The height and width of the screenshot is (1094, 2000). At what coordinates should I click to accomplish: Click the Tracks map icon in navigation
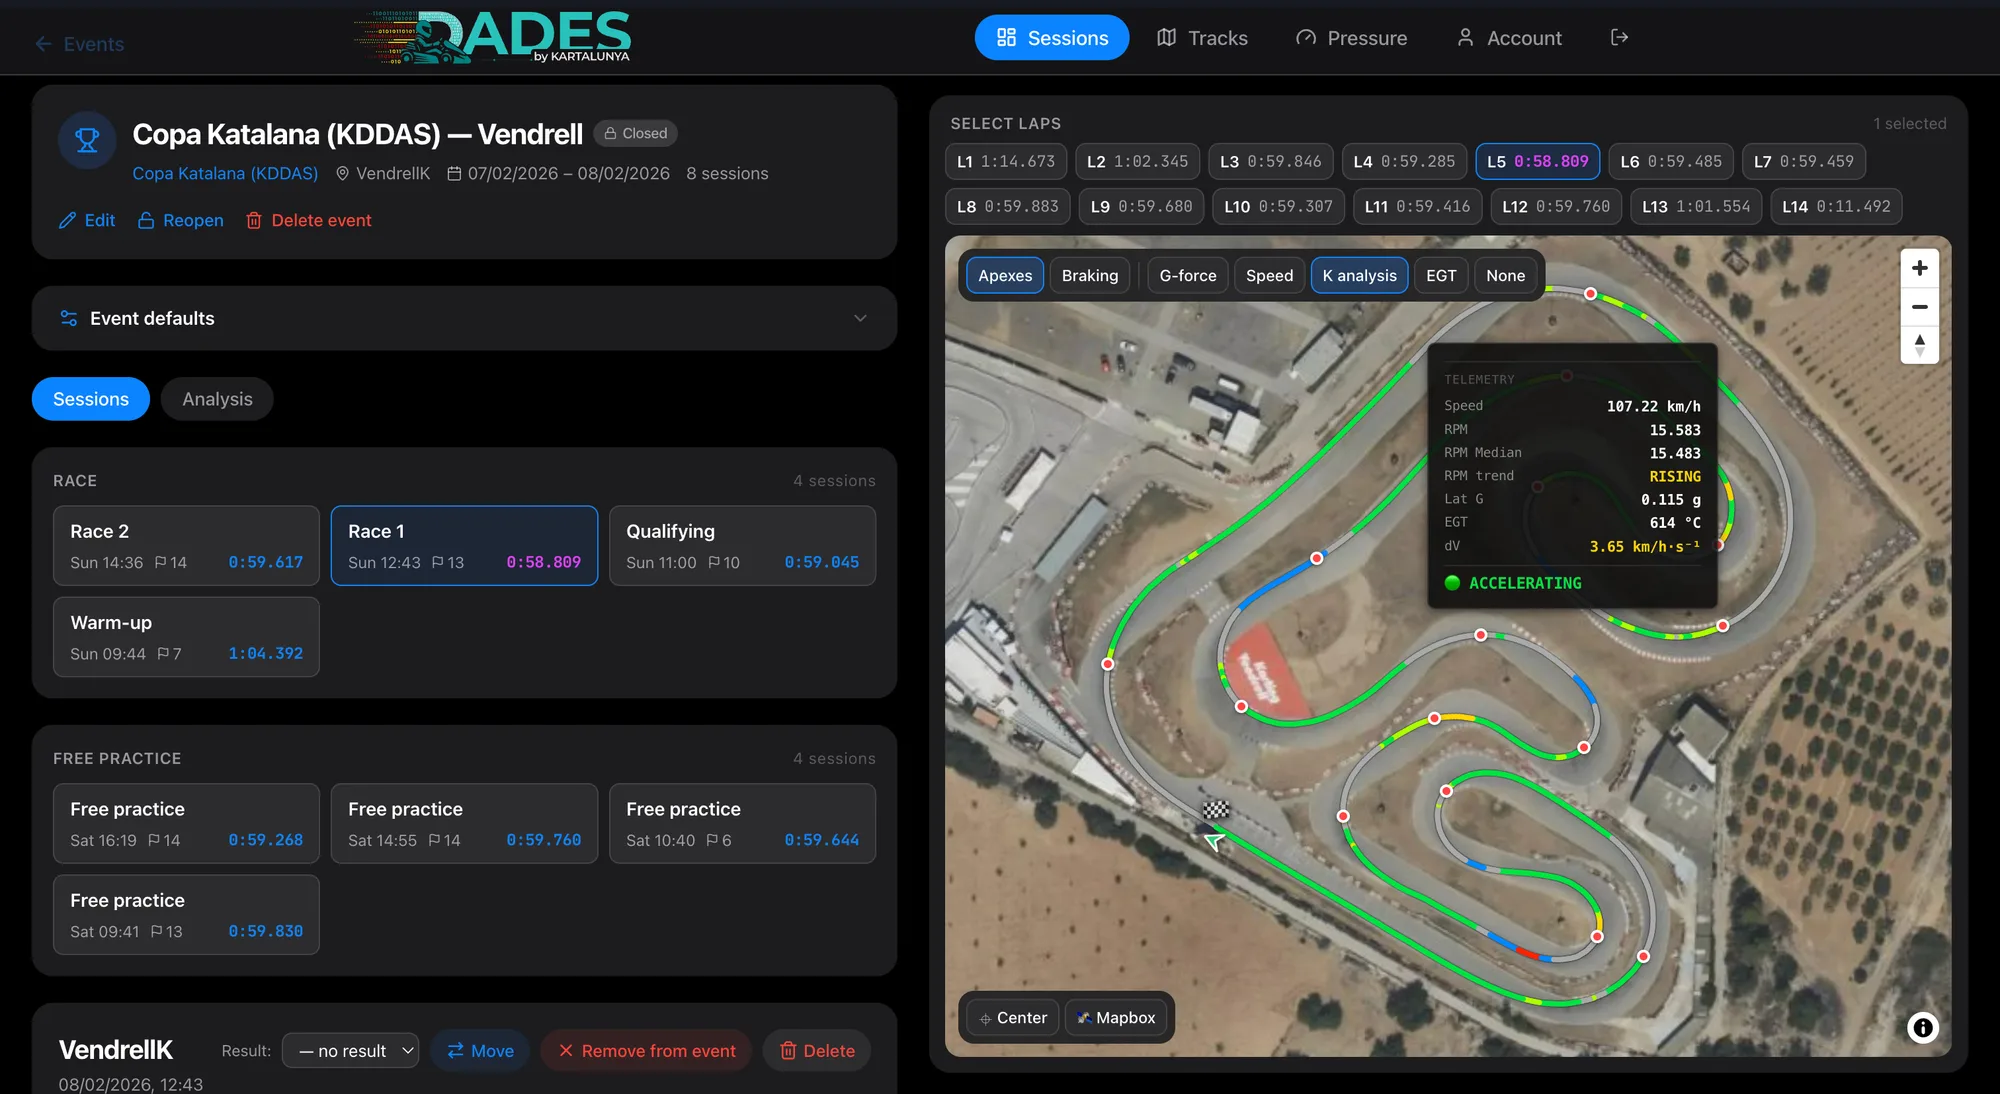[x=1166, y=38]
